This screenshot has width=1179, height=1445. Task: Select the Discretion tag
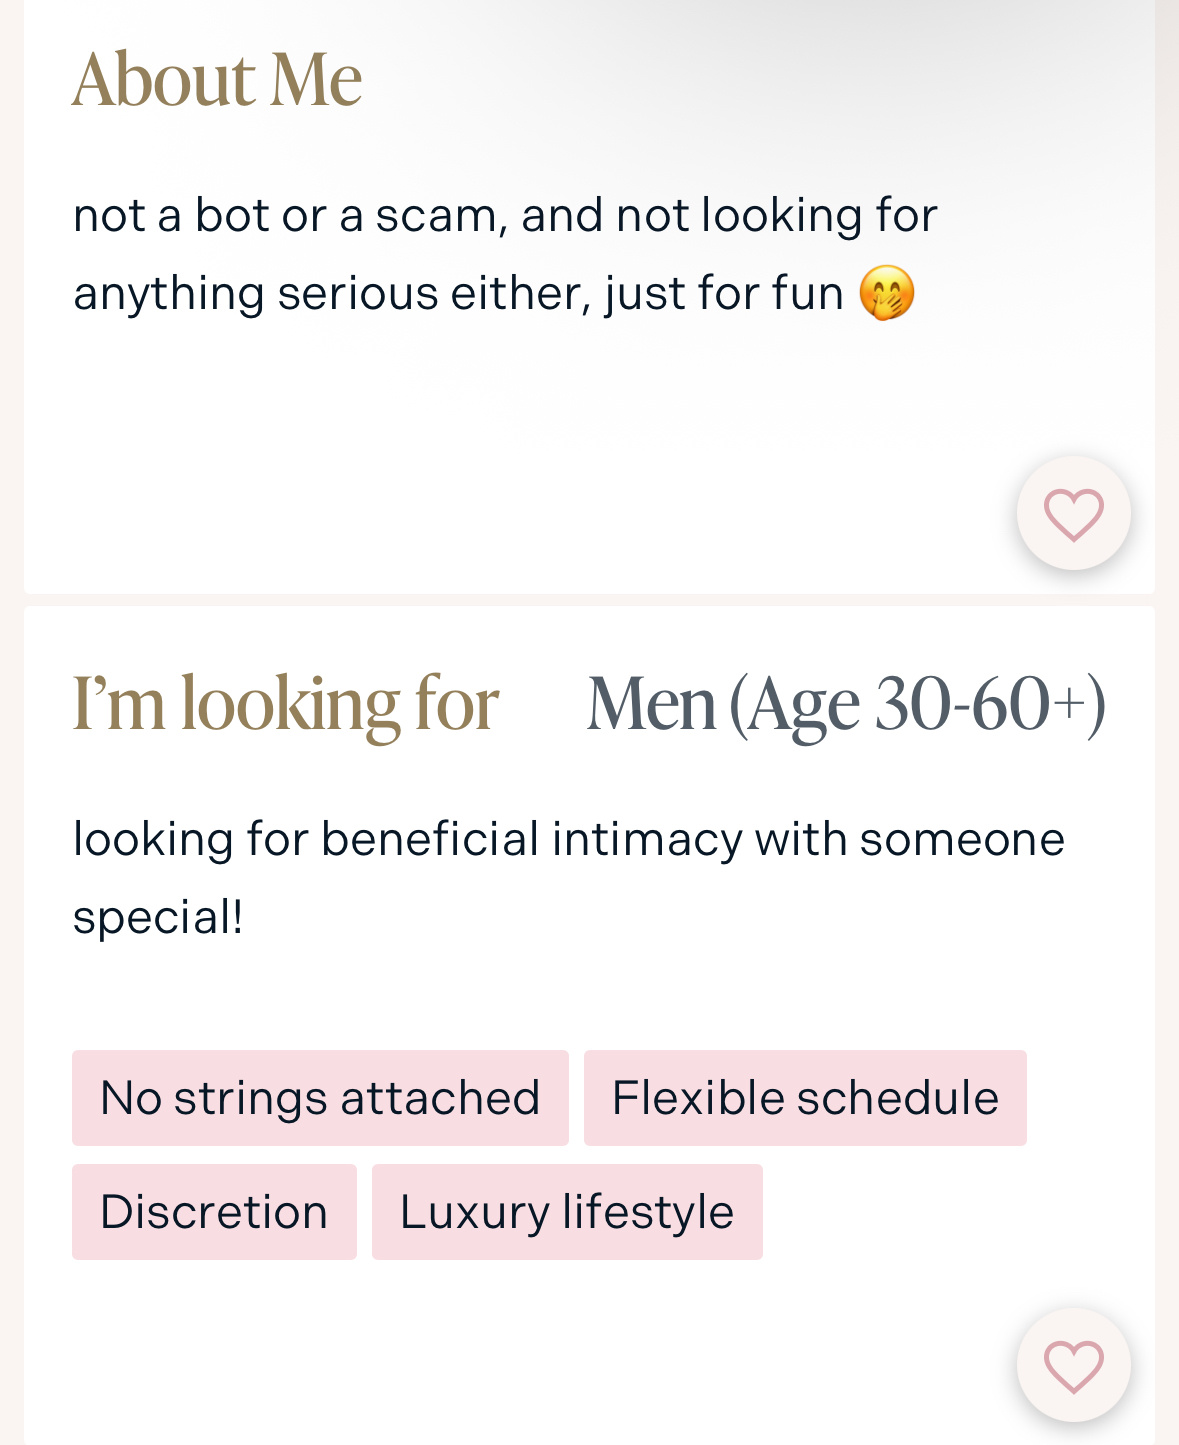coord(214,1212)
